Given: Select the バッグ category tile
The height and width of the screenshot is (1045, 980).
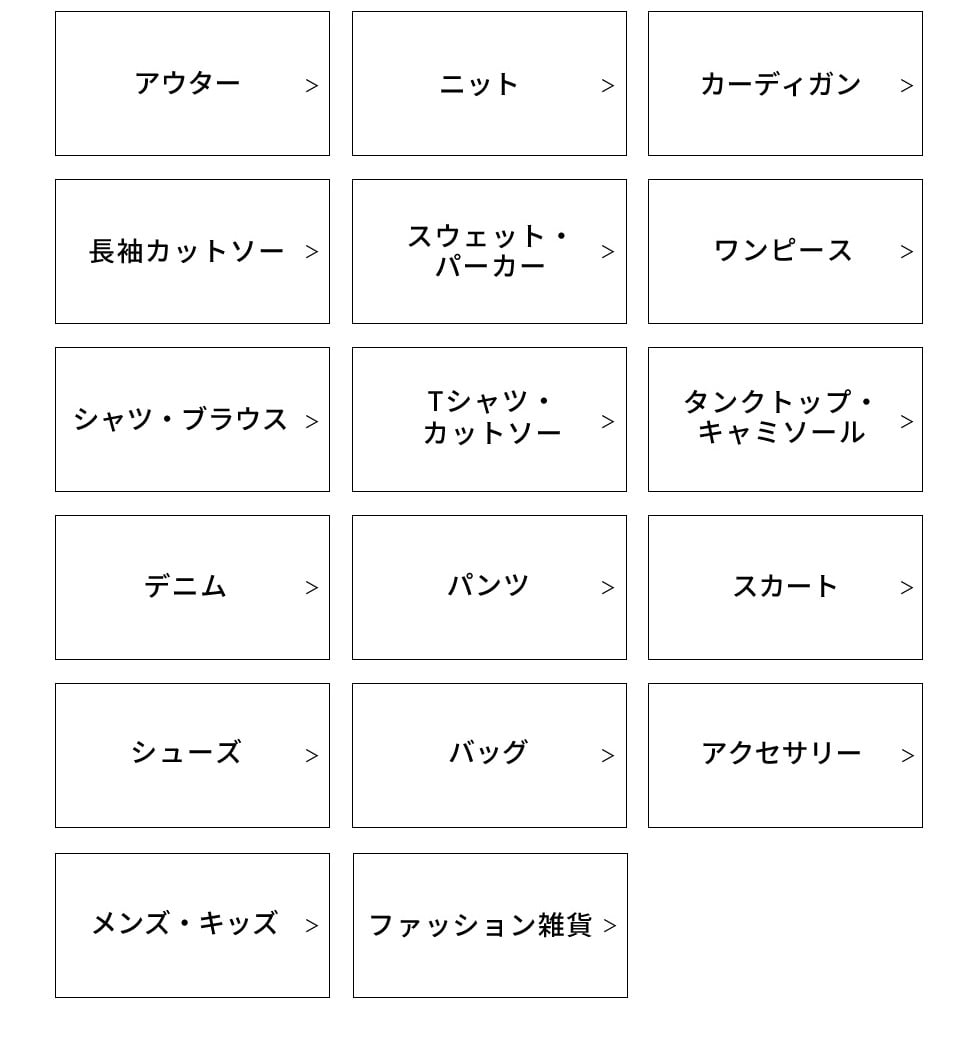Looking at the screenshot, I should [487, 754].
